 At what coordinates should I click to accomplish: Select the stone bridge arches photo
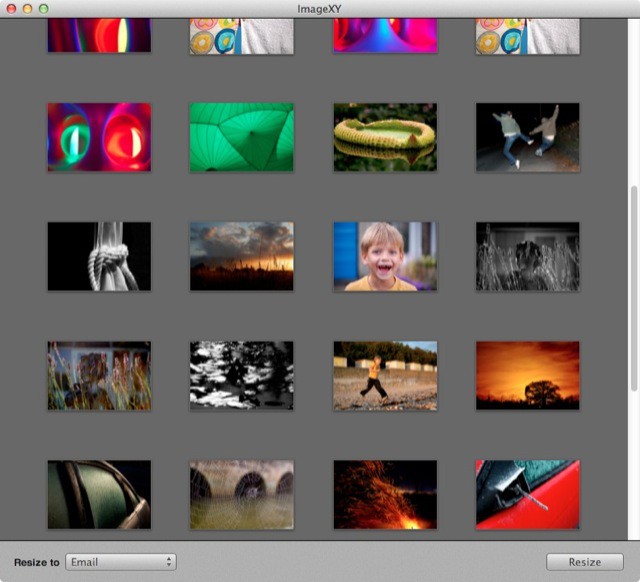242,494
